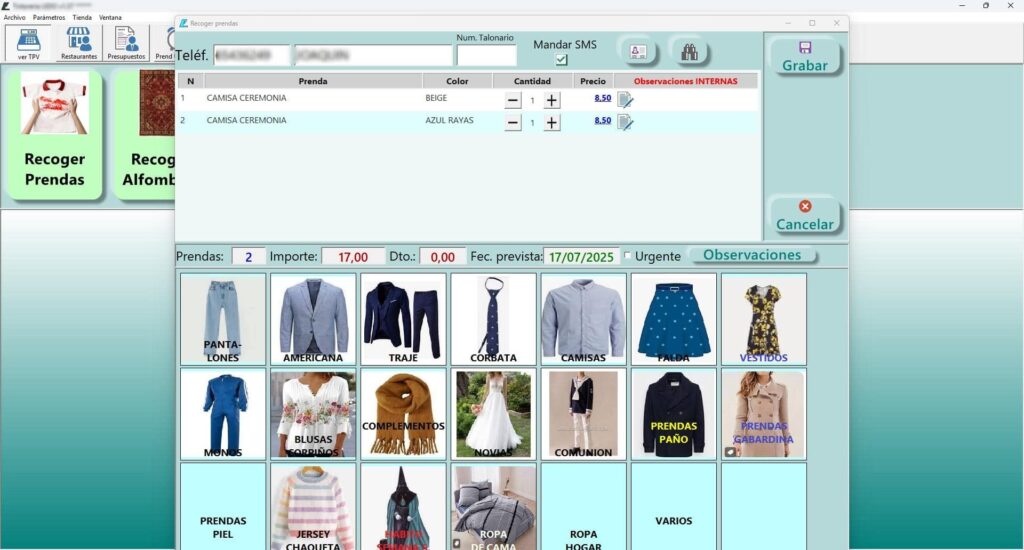1024x550 pixels.
Task: Open the customer card icon button
Action: (637, 51)
